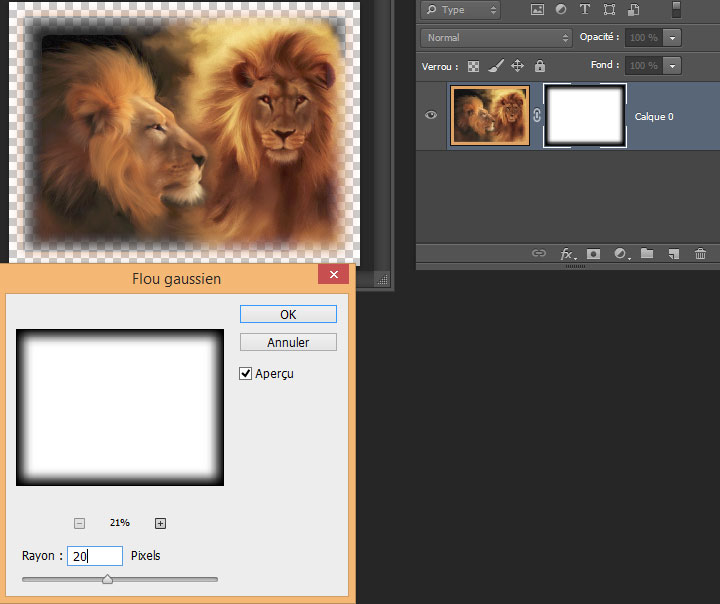Create a new group folder icon
The width and height of the screenshot is (720, 604).
point(647,254)
